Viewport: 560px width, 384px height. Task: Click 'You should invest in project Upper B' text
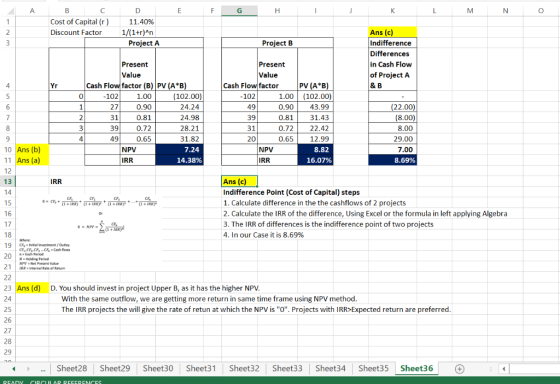pos(155,288)
